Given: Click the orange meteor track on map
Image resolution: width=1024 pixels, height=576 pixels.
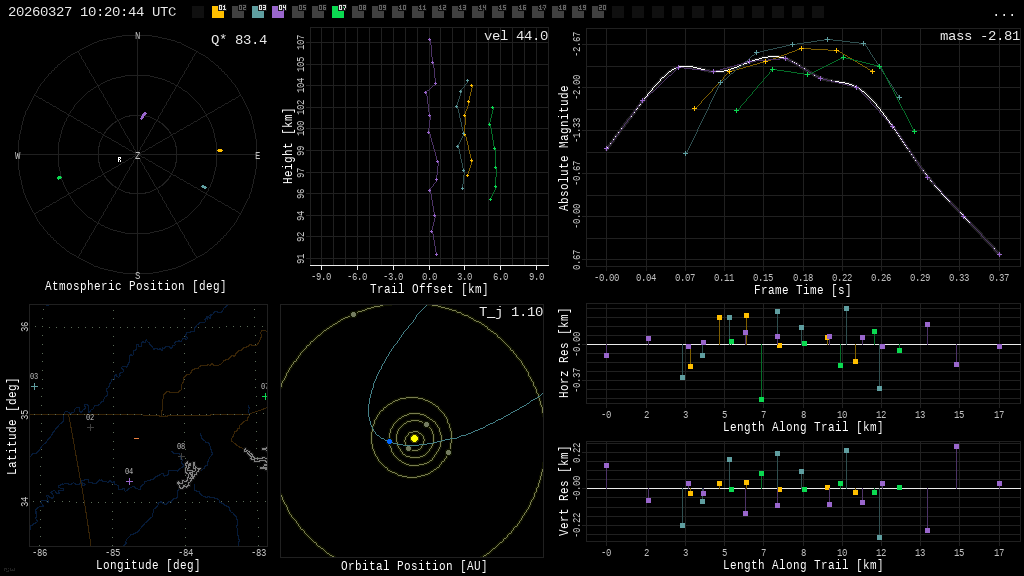Looking at the screenshot, I should pos(136,438).
